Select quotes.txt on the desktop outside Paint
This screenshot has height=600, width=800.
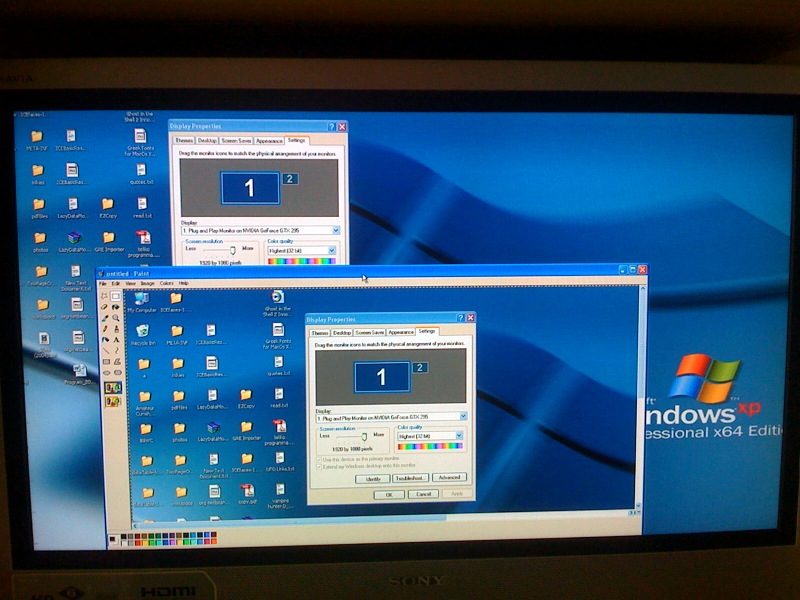[x=141, y=174]
